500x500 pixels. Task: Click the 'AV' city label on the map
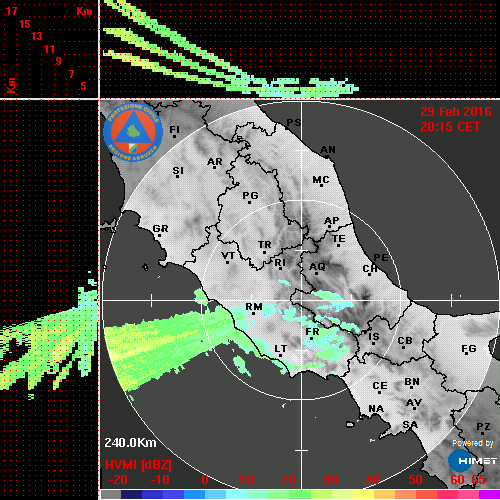point(414,403)
